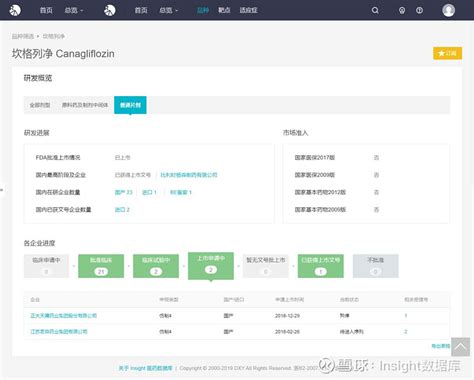This screenshot has height=380, width=474.
Task: Click the 企业 column header
Action: [x=35, y=299]
